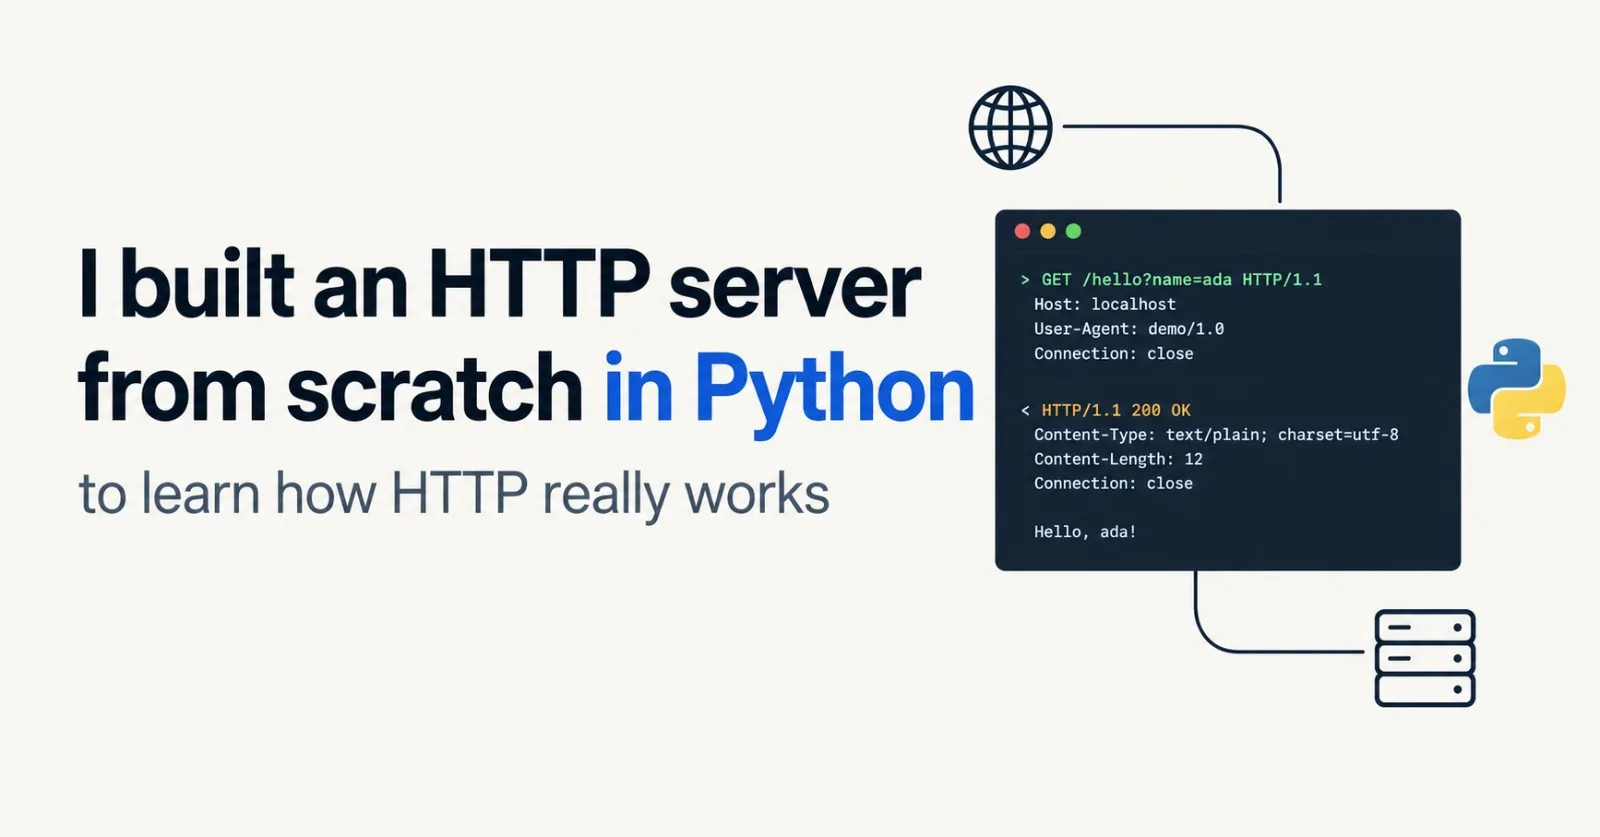Click the "Content-Length: 12" header line
This screenshot has height=837, width=1600.
(1118, 459)
